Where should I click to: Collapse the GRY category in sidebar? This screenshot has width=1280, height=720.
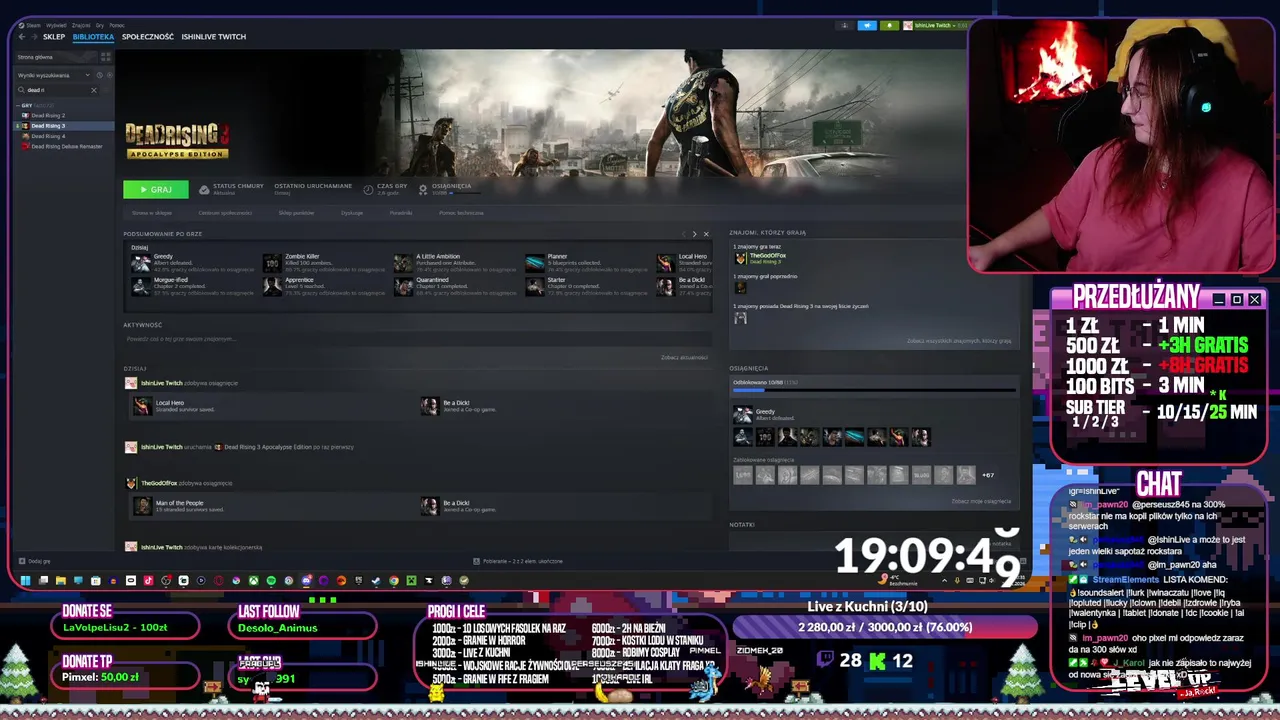(x=18, y=105)
